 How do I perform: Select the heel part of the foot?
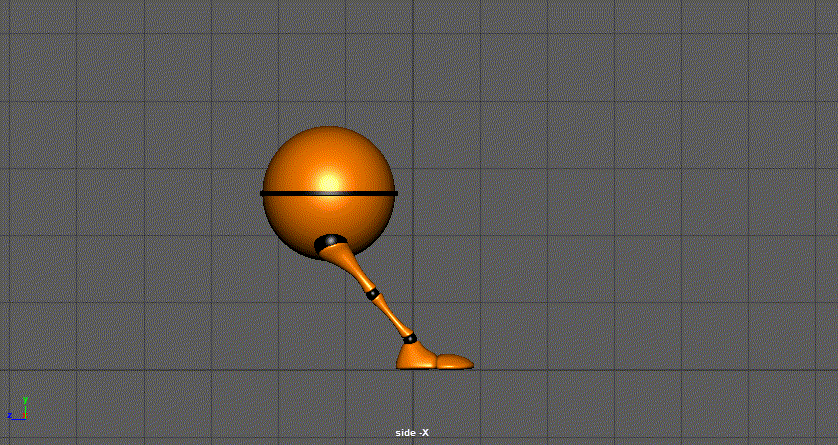[417, 357]
